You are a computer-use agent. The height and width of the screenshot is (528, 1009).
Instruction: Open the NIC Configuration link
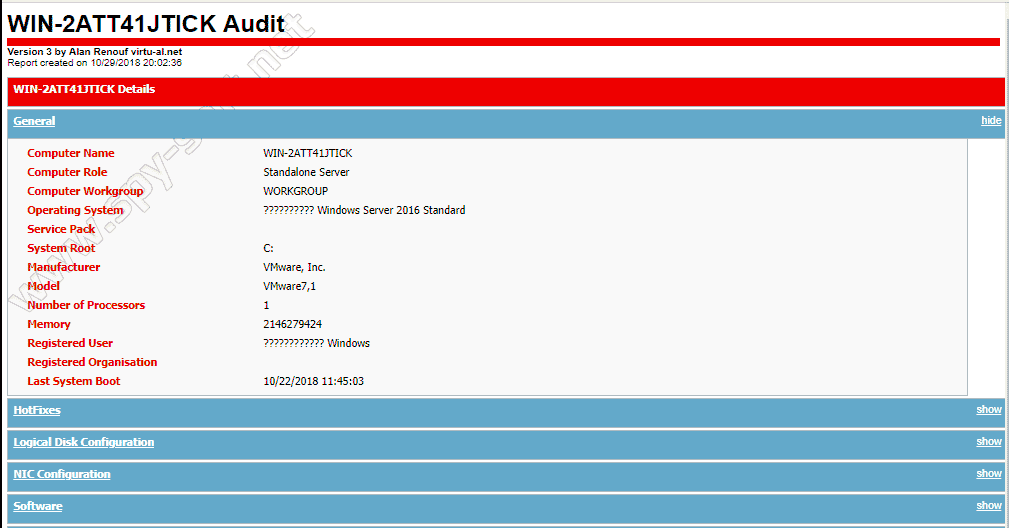[x=62, y=475]
